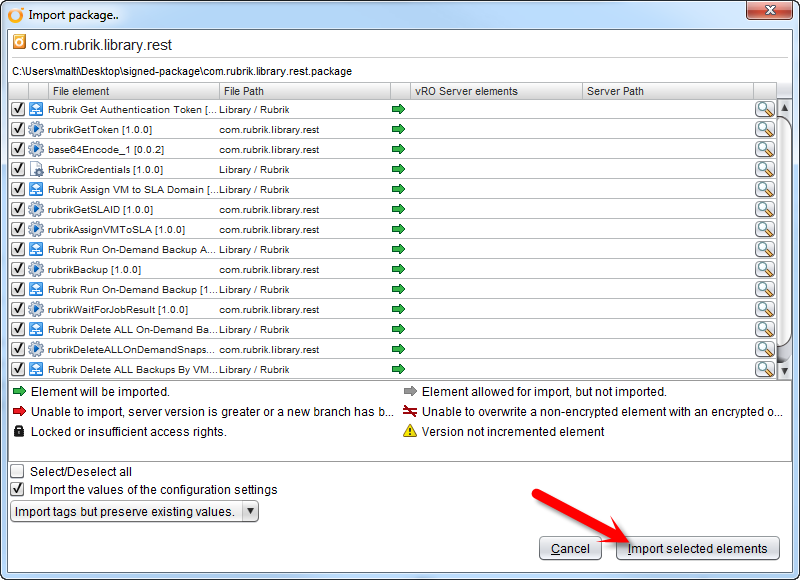Screen dimensions: 800x580
Task: Deselect the rubrikGetSLAID checkbox
Action: [x=18, y=209]
